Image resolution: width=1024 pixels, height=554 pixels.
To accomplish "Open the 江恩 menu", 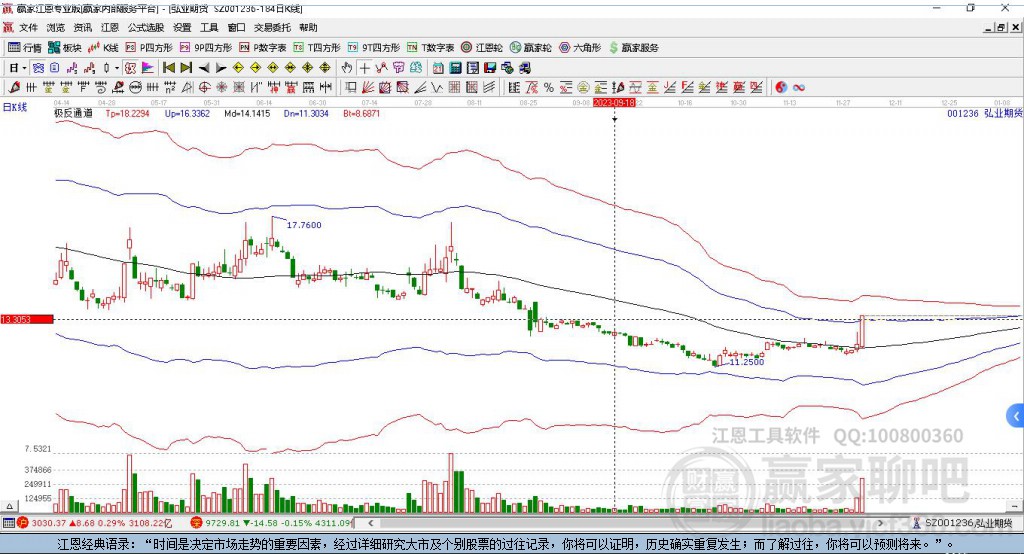I will (110, 27).
